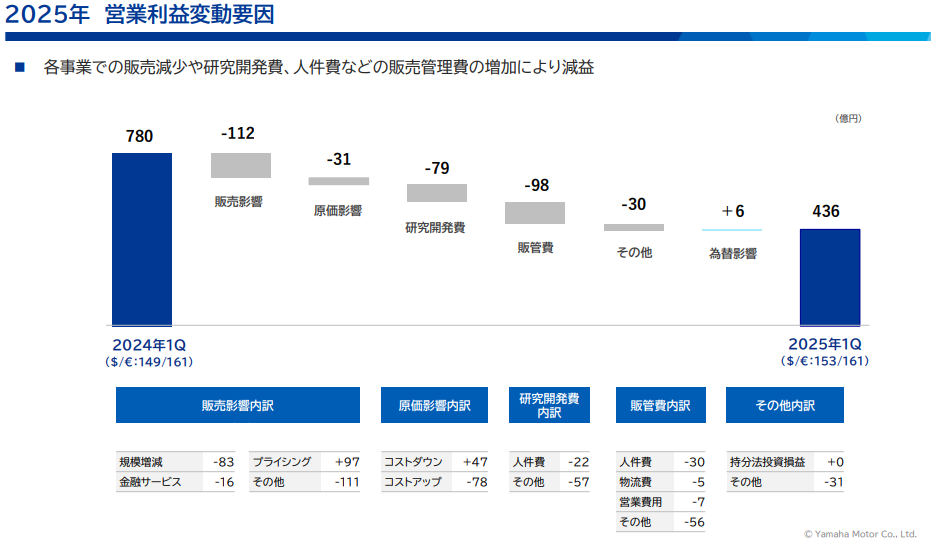Click the 販売影響 bar caption

pos(239,202)
